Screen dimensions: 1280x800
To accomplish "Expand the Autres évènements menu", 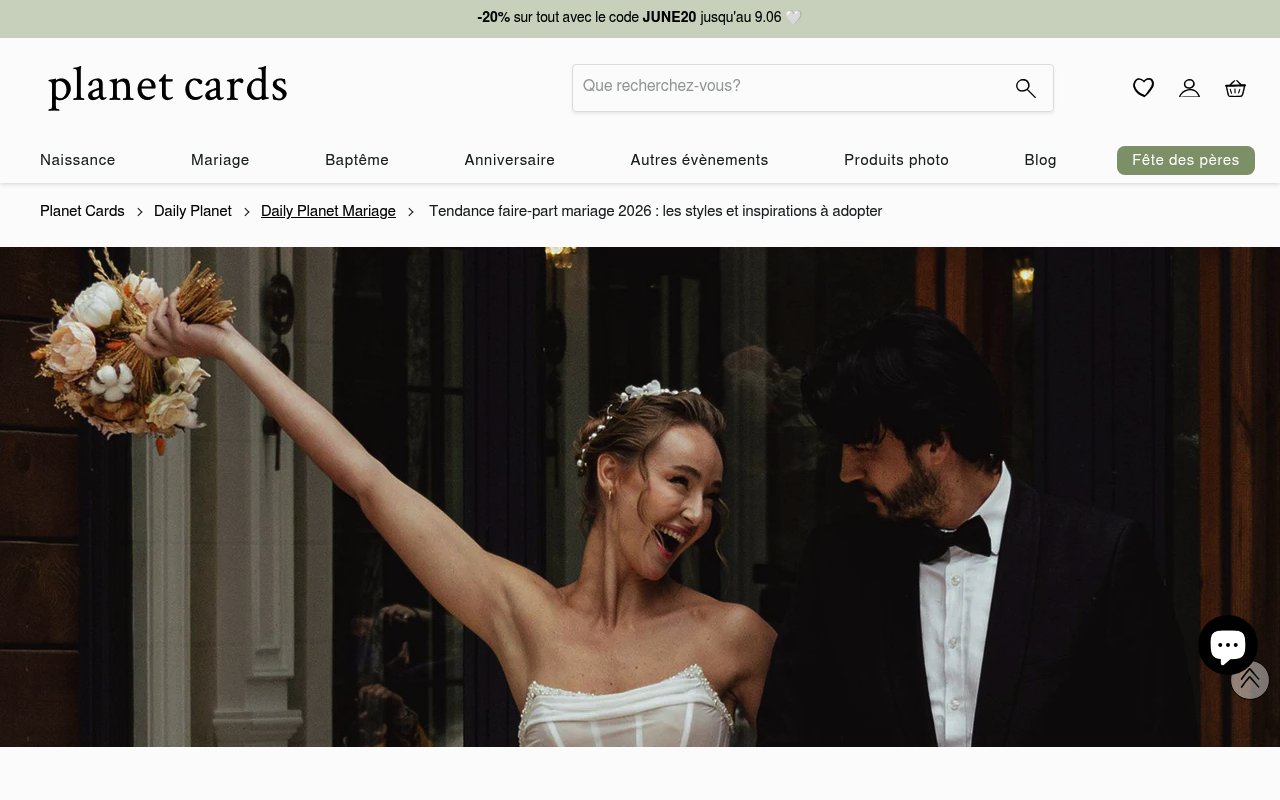I will pos(699,160).
